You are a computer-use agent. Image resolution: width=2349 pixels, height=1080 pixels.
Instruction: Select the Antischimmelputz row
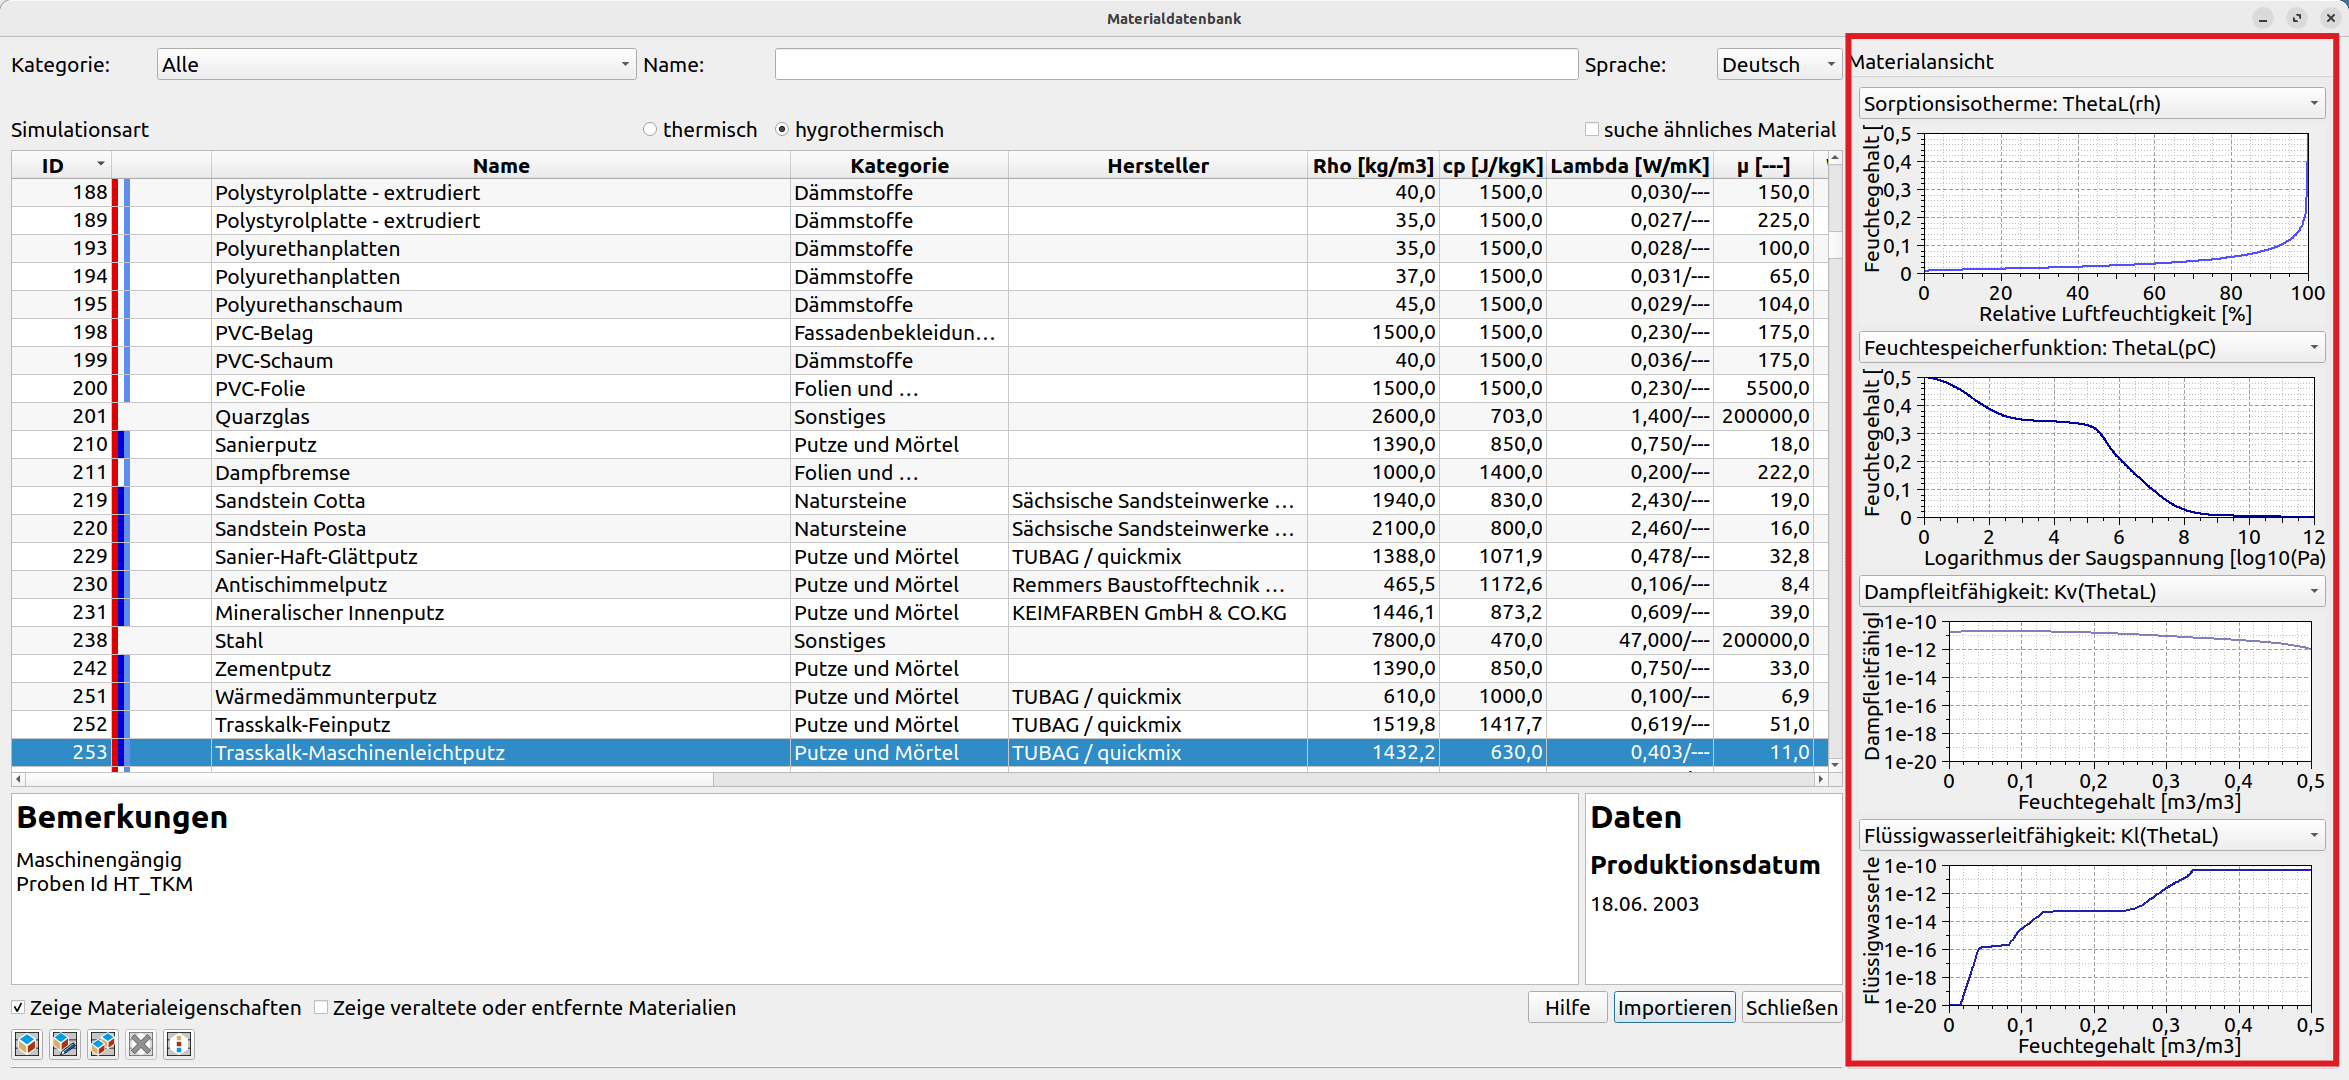919,585
